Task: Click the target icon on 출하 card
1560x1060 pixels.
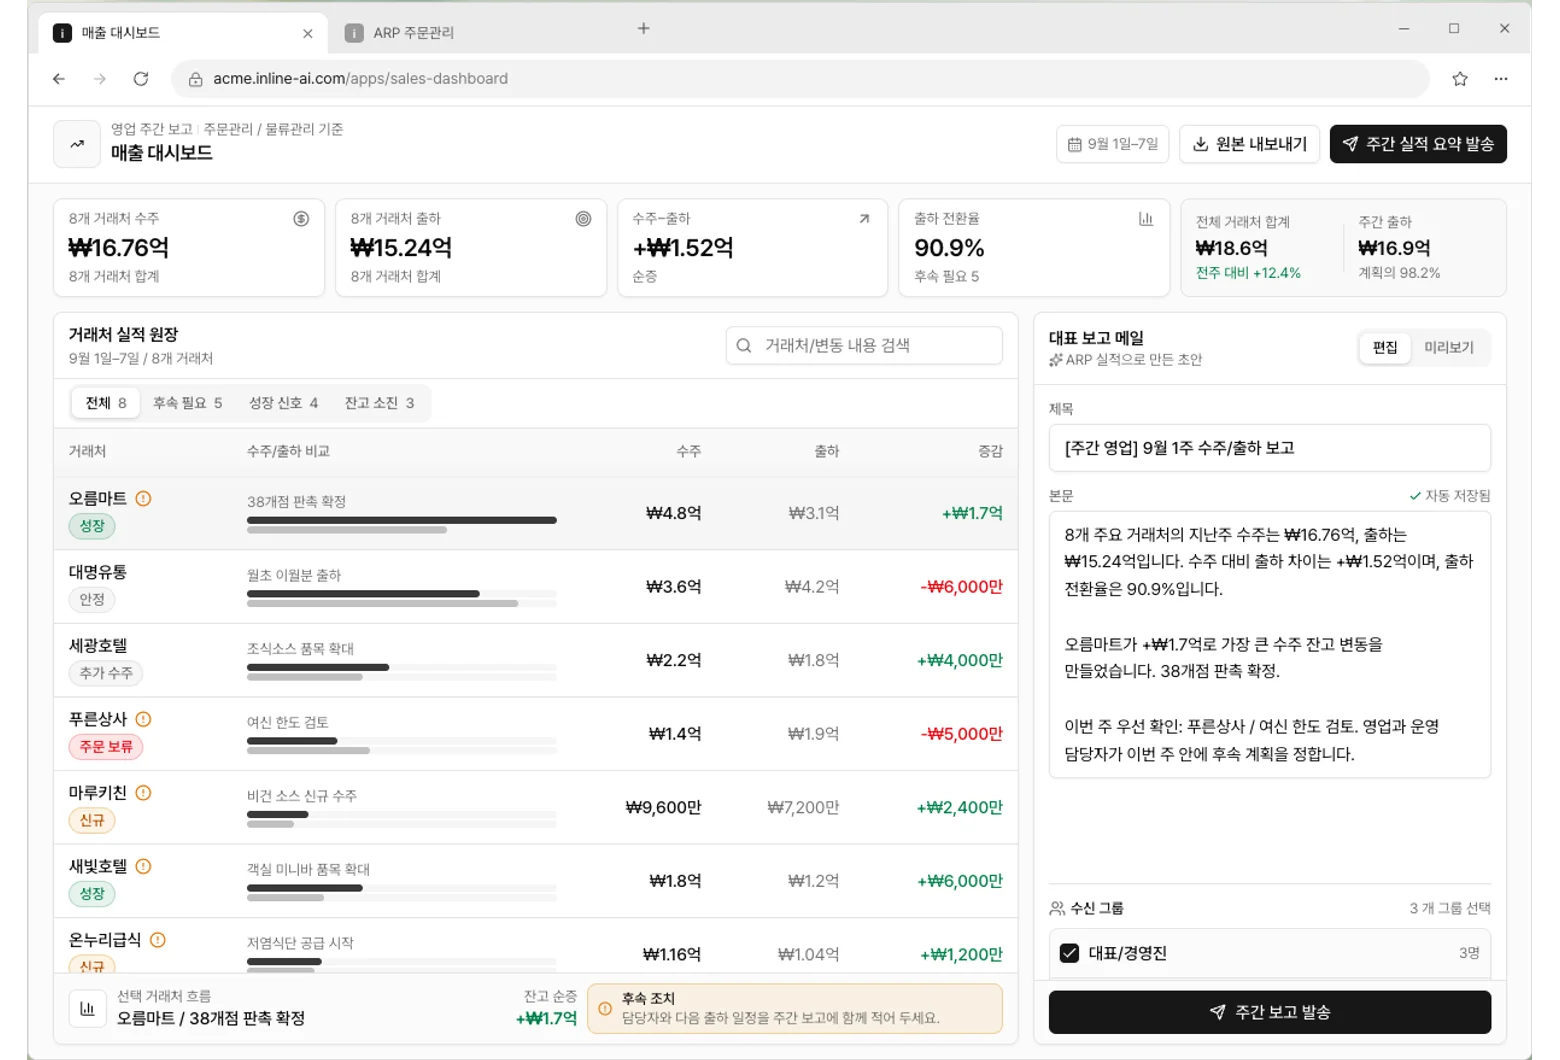Action: pyautogui.click(x=583, y=219)
